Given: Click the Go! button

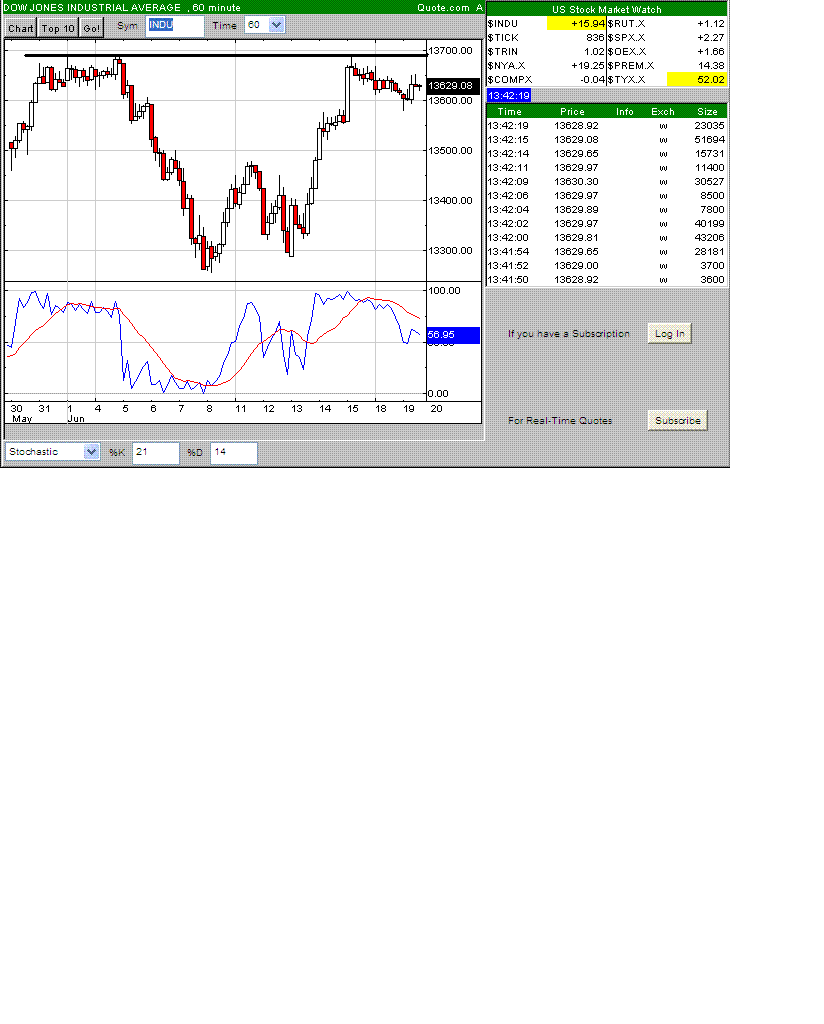Looking at the screenshot, I should [92, 28].
